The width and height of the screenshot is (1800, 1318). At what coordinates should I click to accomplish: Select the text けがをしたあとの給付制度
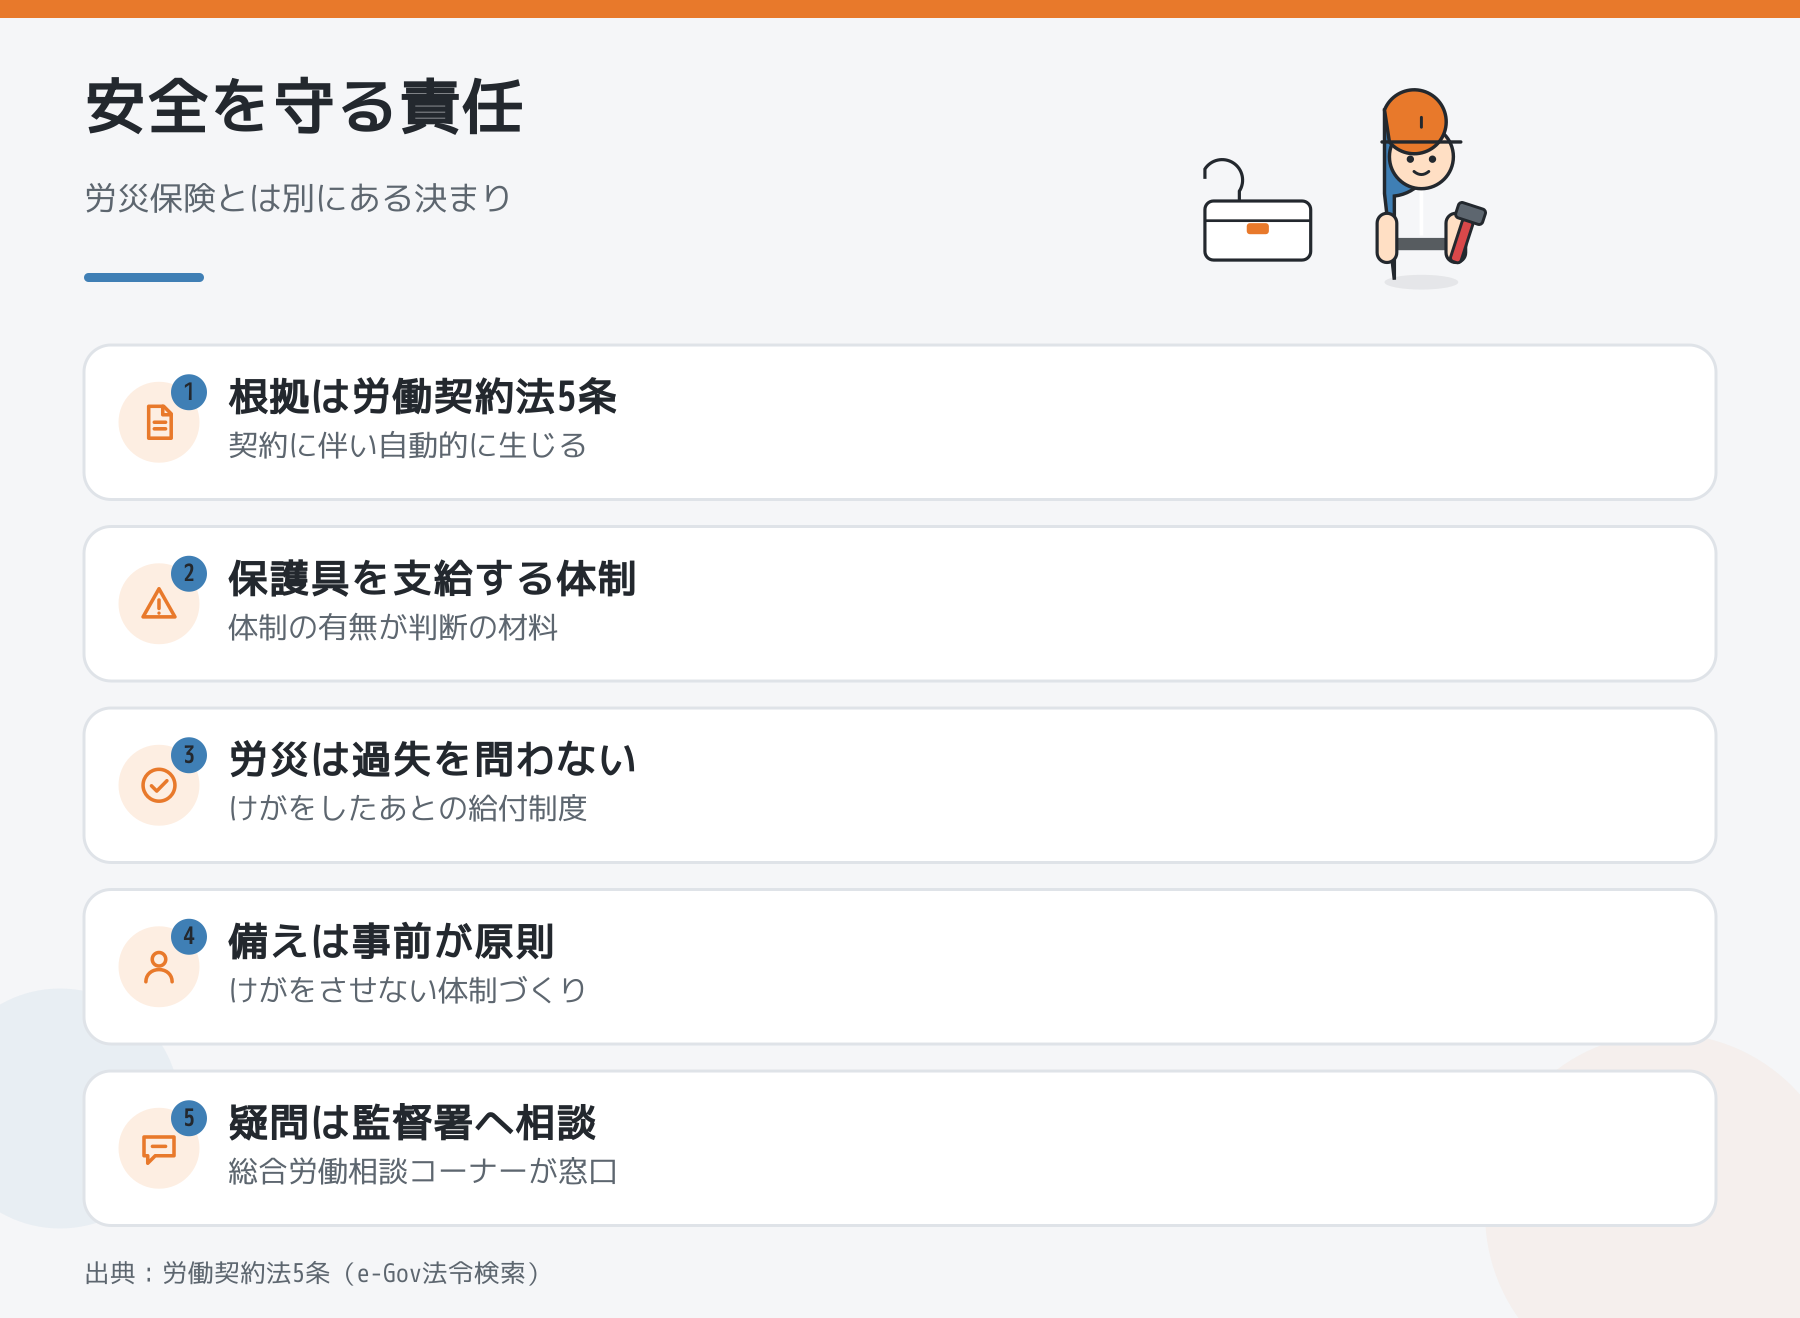pyautogui.click(x=408, y=808)
